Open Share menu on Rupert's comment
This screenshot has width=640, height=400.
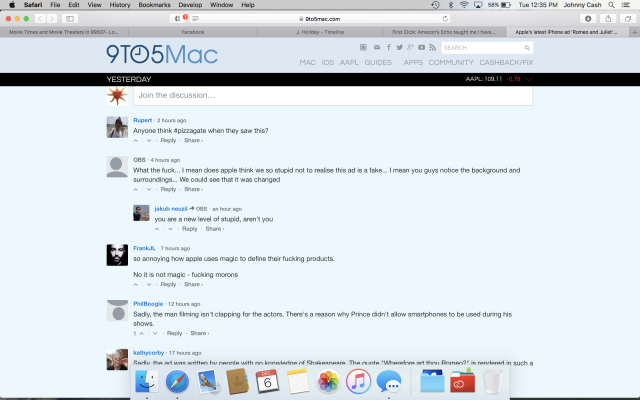click(193, 140)
